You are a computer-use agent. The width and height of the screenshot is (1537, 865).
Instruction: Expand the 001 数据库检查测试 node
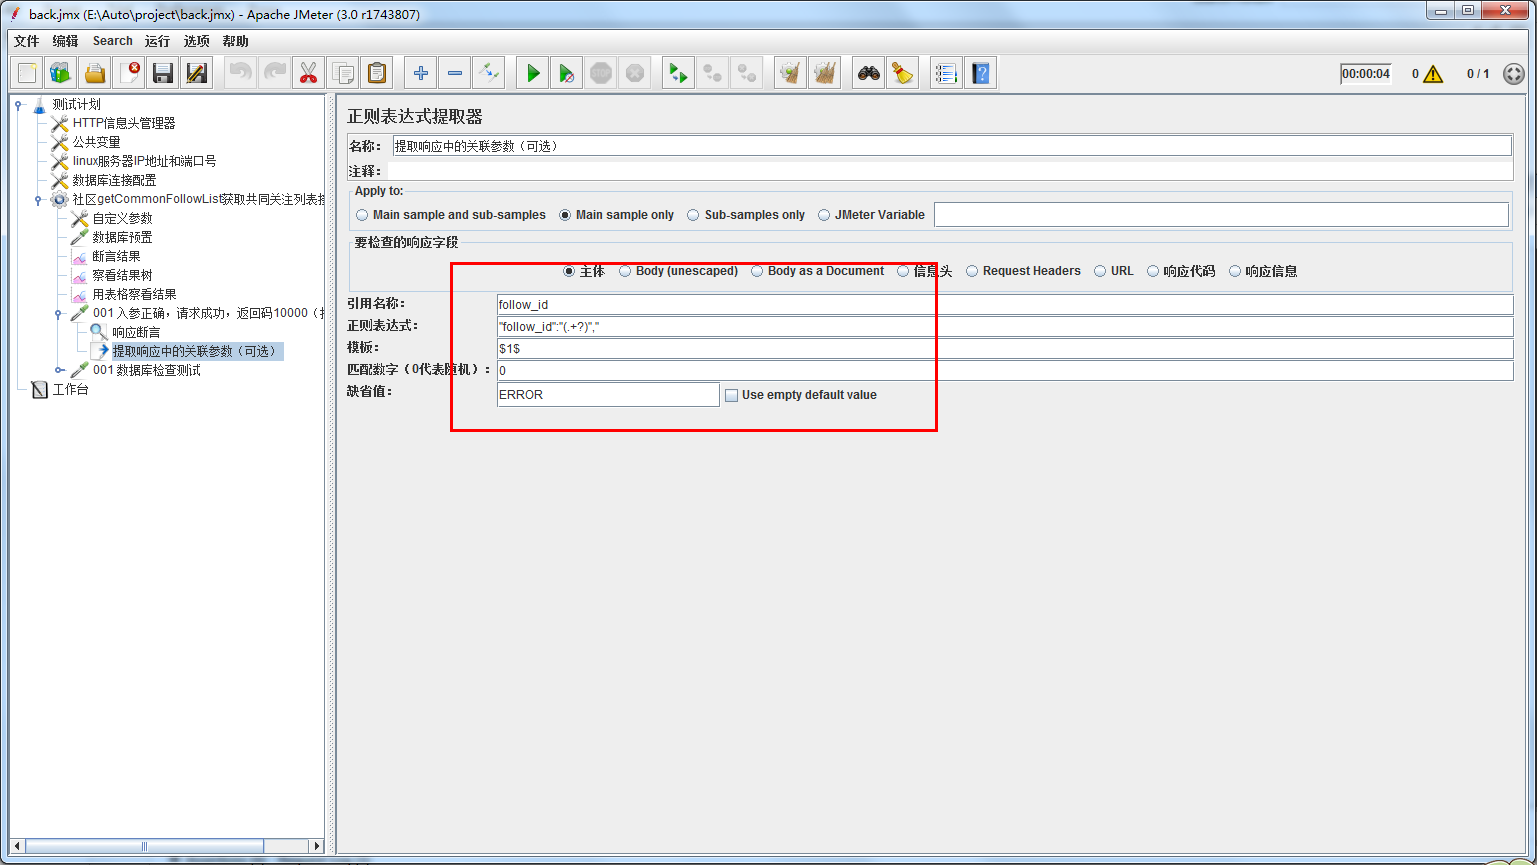click(x=59, y=370)
